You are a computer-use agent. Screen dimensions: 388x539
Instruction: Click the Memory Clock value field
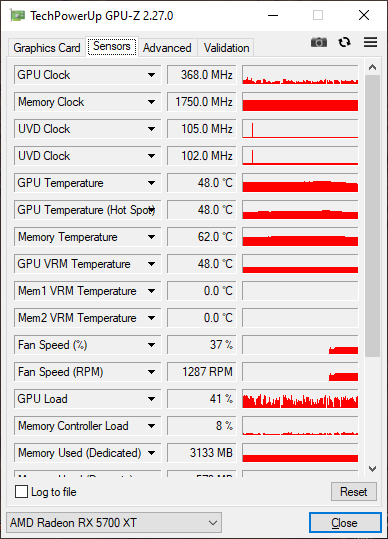(202, 102)
